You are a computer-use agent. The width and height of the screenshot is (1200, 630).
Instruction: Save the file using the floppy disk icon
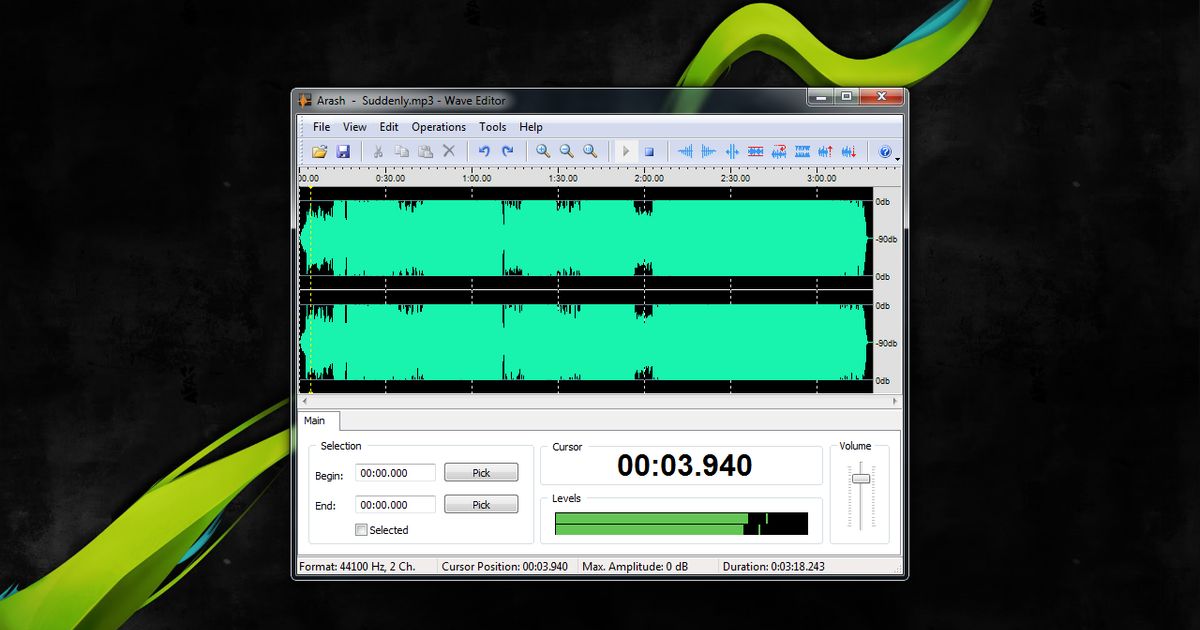343,151
